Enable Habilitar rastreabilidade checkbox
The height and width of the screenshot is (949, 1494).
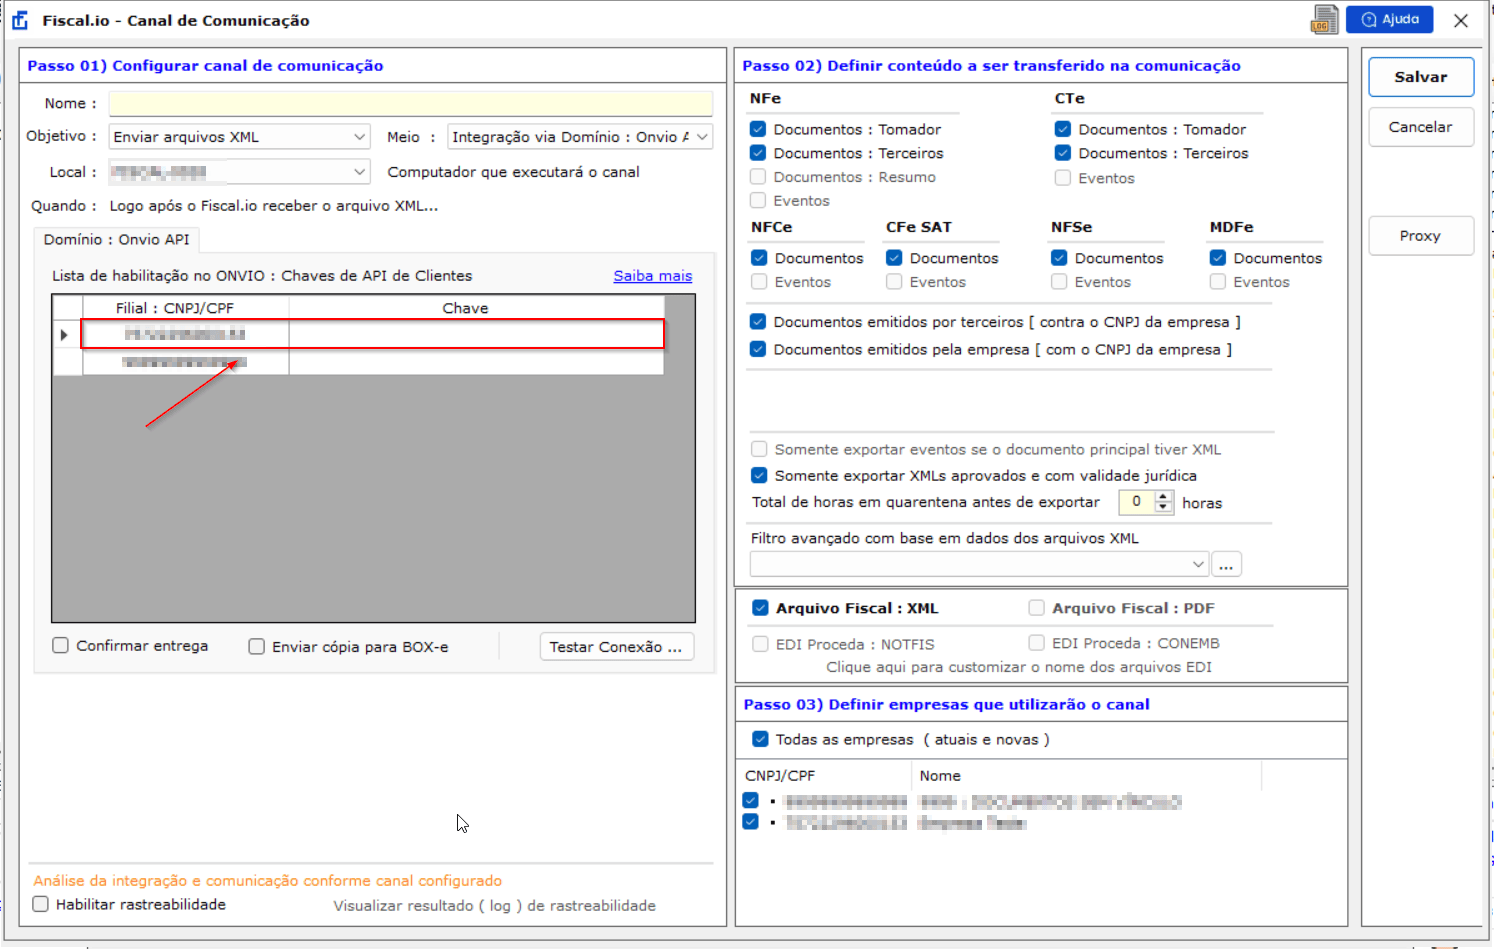click(x=41, y=904)
